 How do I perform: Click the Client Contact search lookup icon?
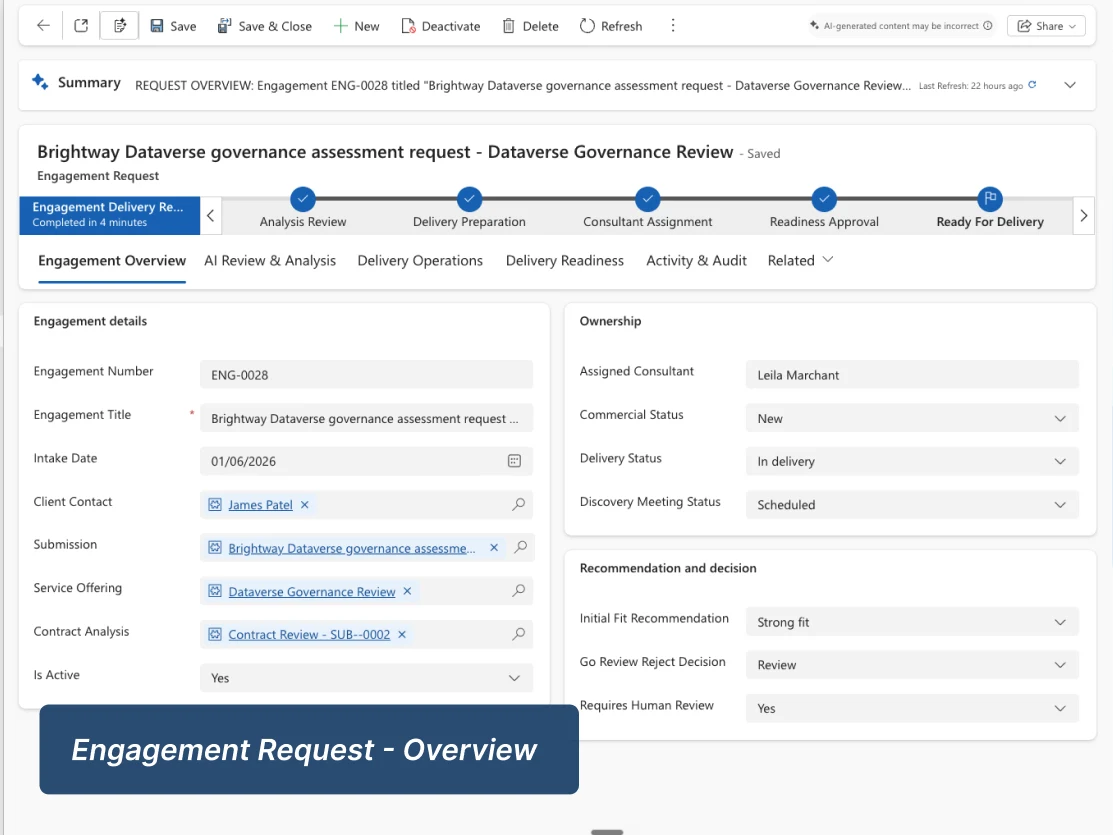(519, 504)
